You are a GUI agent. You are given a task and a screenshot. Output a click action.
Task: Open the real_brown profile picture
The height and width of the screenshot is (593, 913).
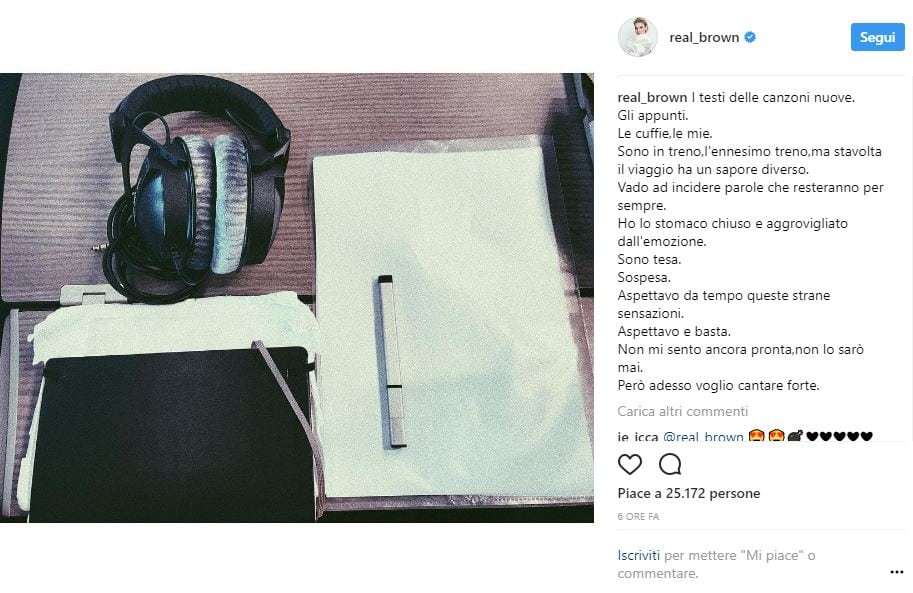638,37
